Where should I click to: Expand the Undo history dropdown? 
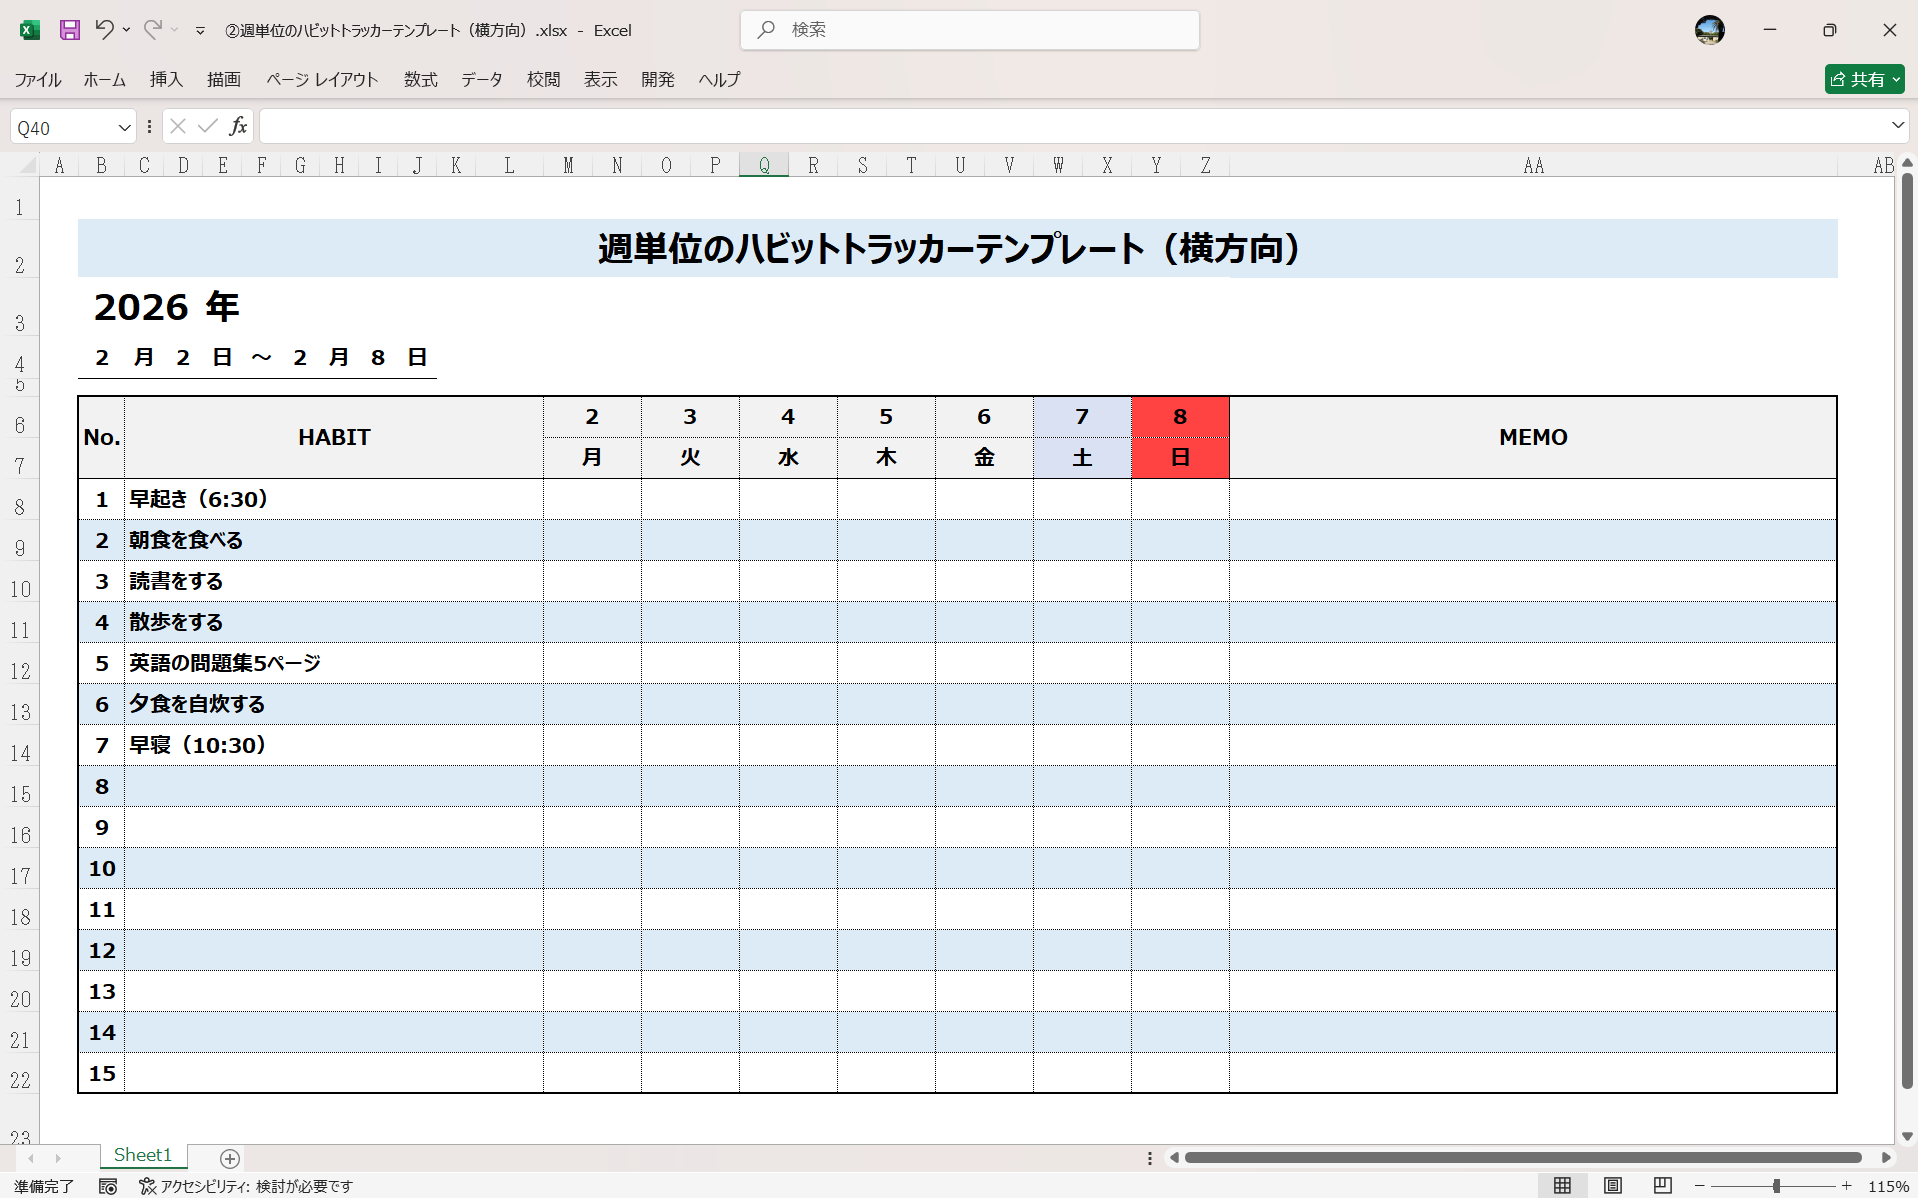(x=126, y=30)
